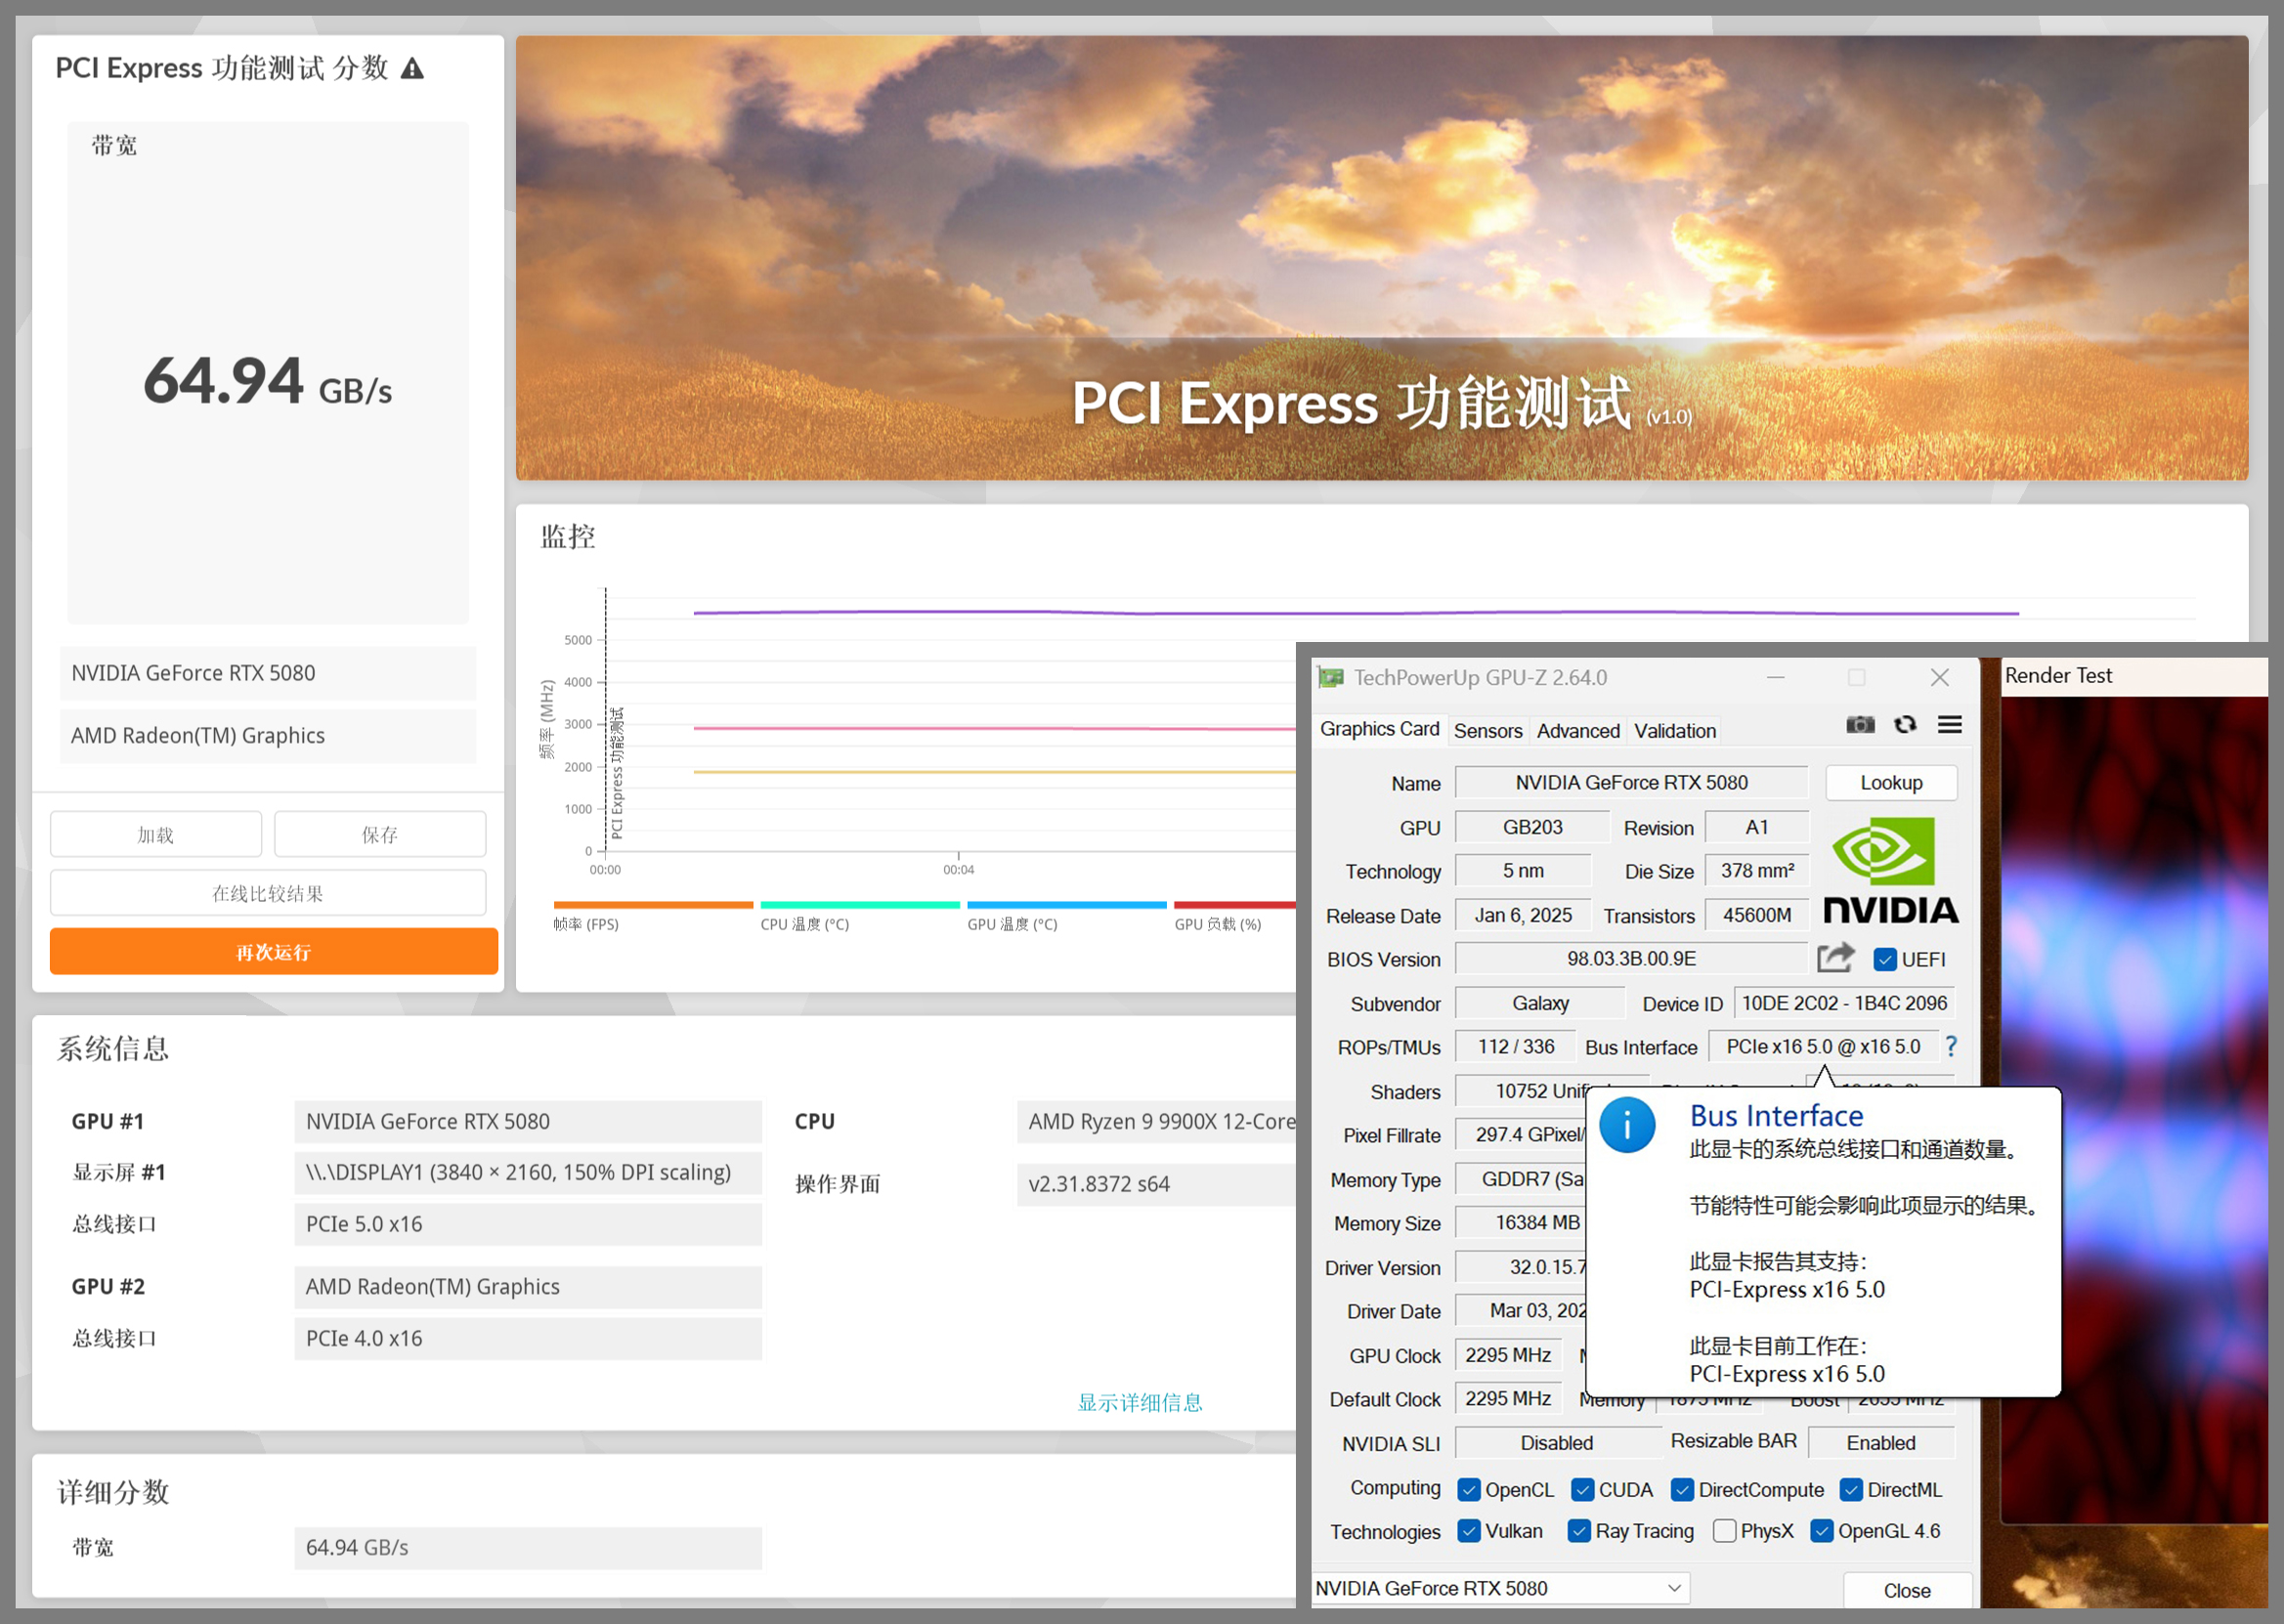
Task: Switch to the Sensors tab
Action: pyautogui.click(x=1487, y=731)
